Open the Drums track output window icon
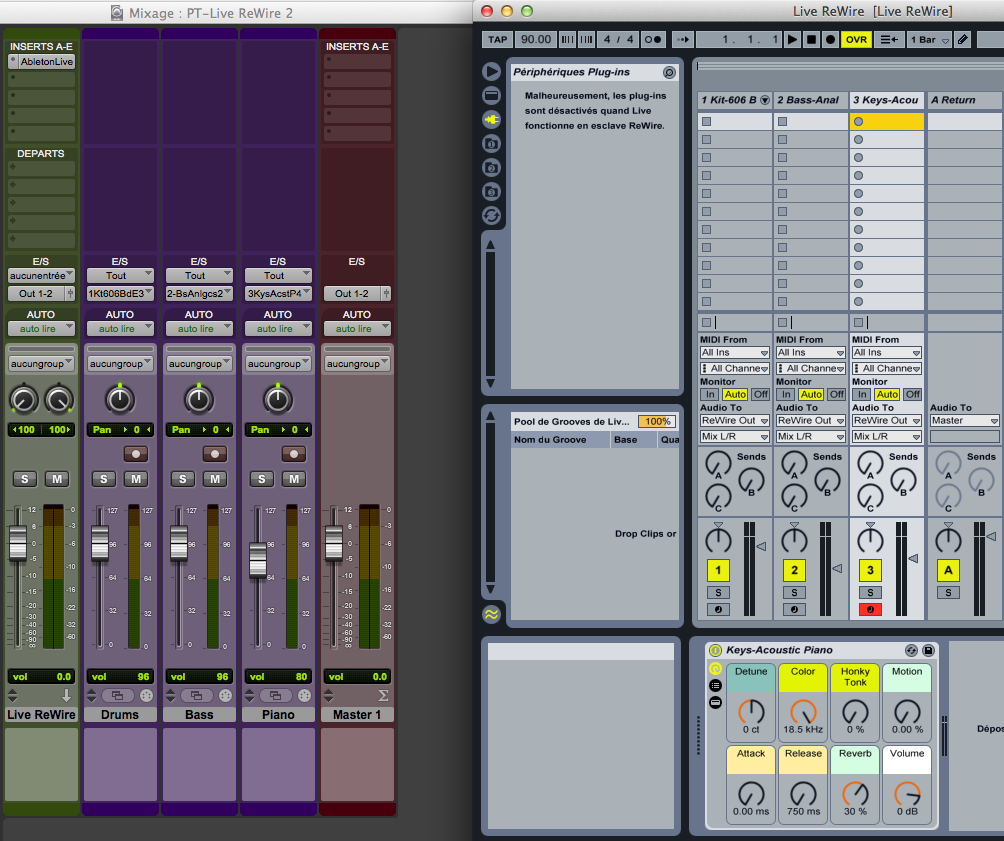This screenshot has height=841, width=1004. point(118,696)
